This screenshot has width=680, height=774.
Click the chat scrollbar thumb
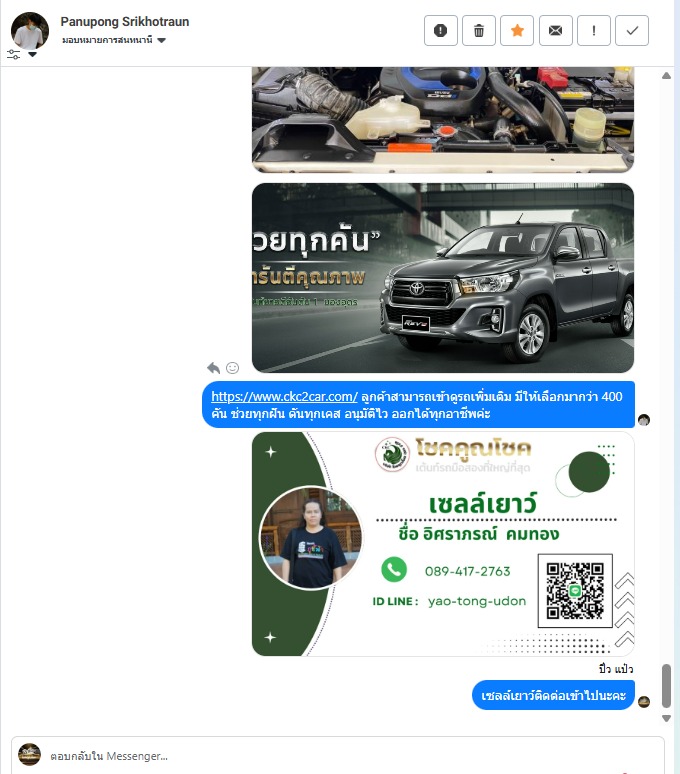666,686
